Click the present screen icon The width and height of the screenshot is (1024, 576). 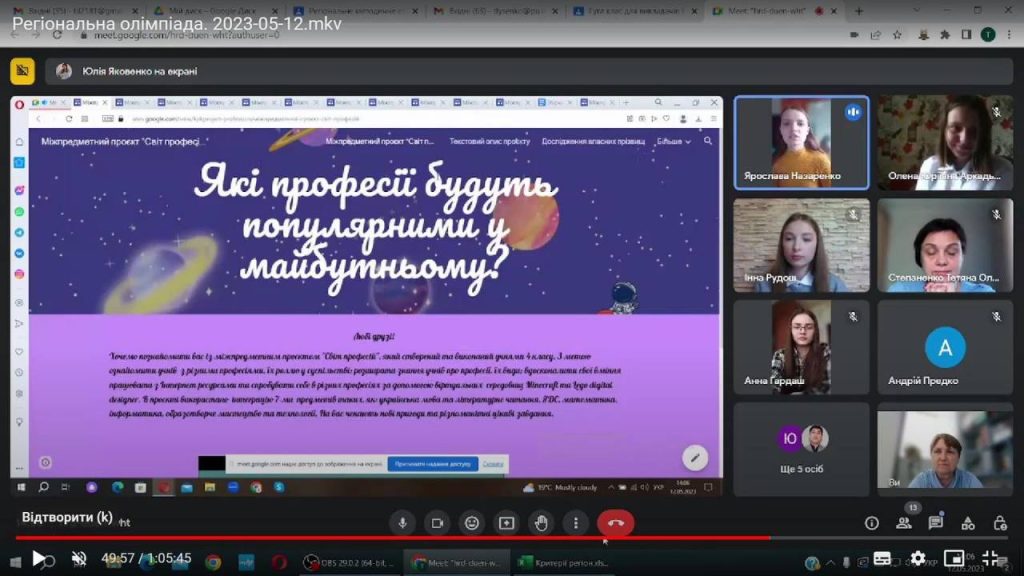coord(506,523)
